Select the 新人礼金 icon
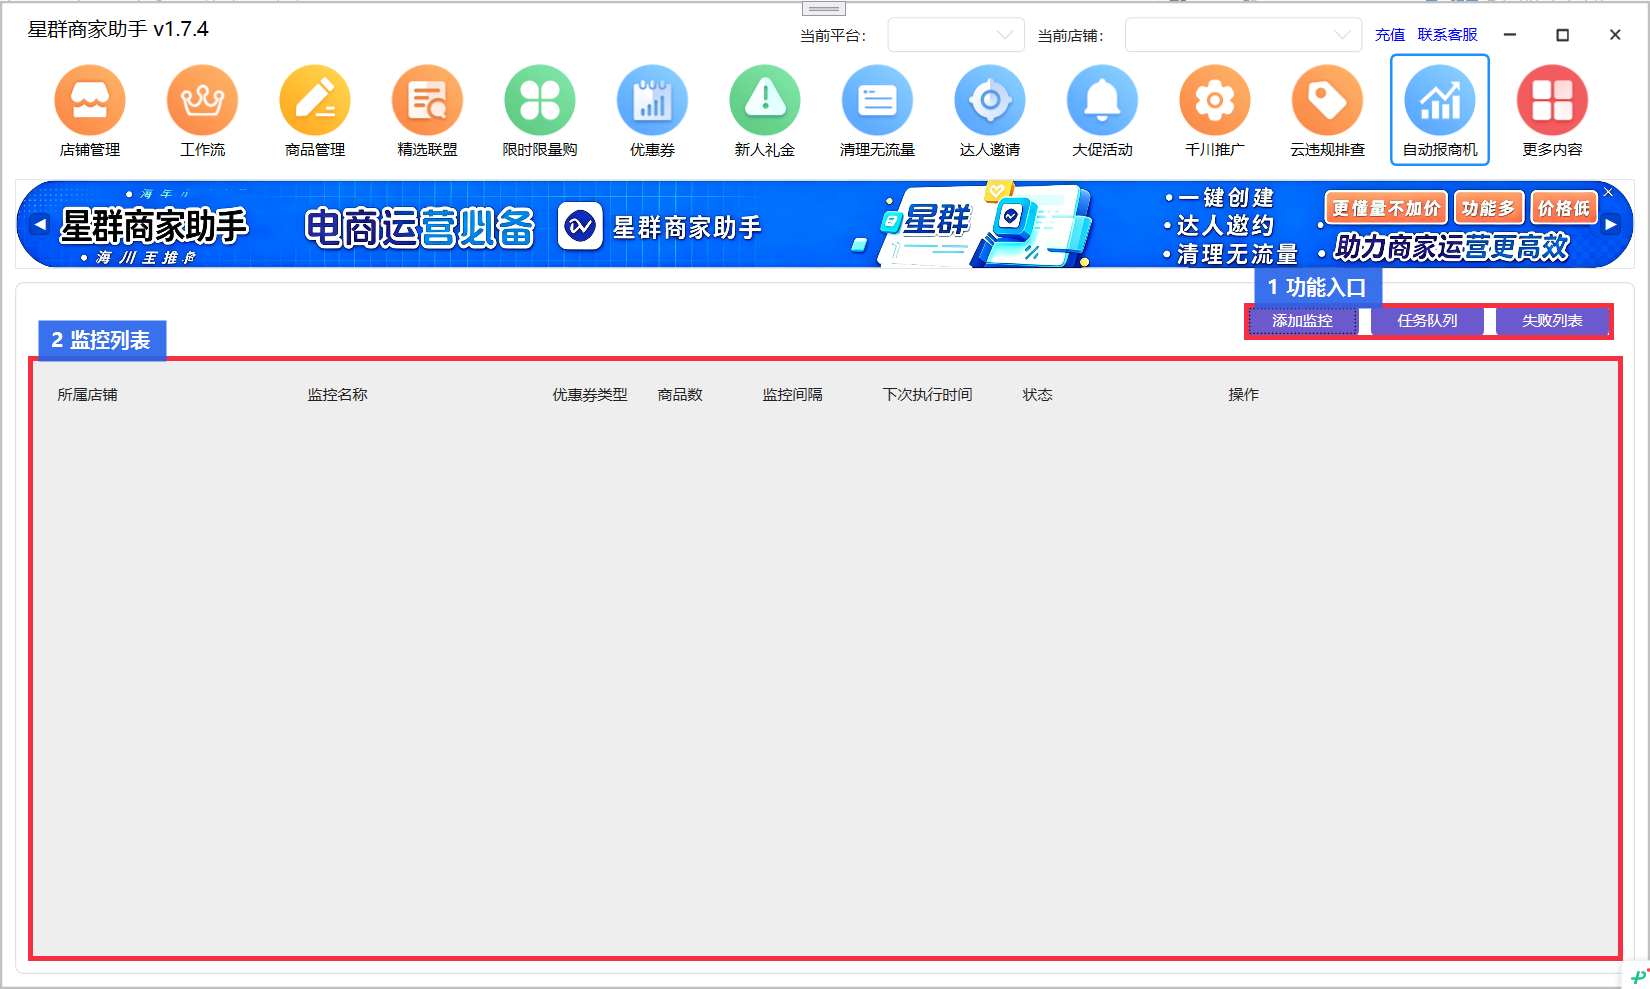 [765, 100]
